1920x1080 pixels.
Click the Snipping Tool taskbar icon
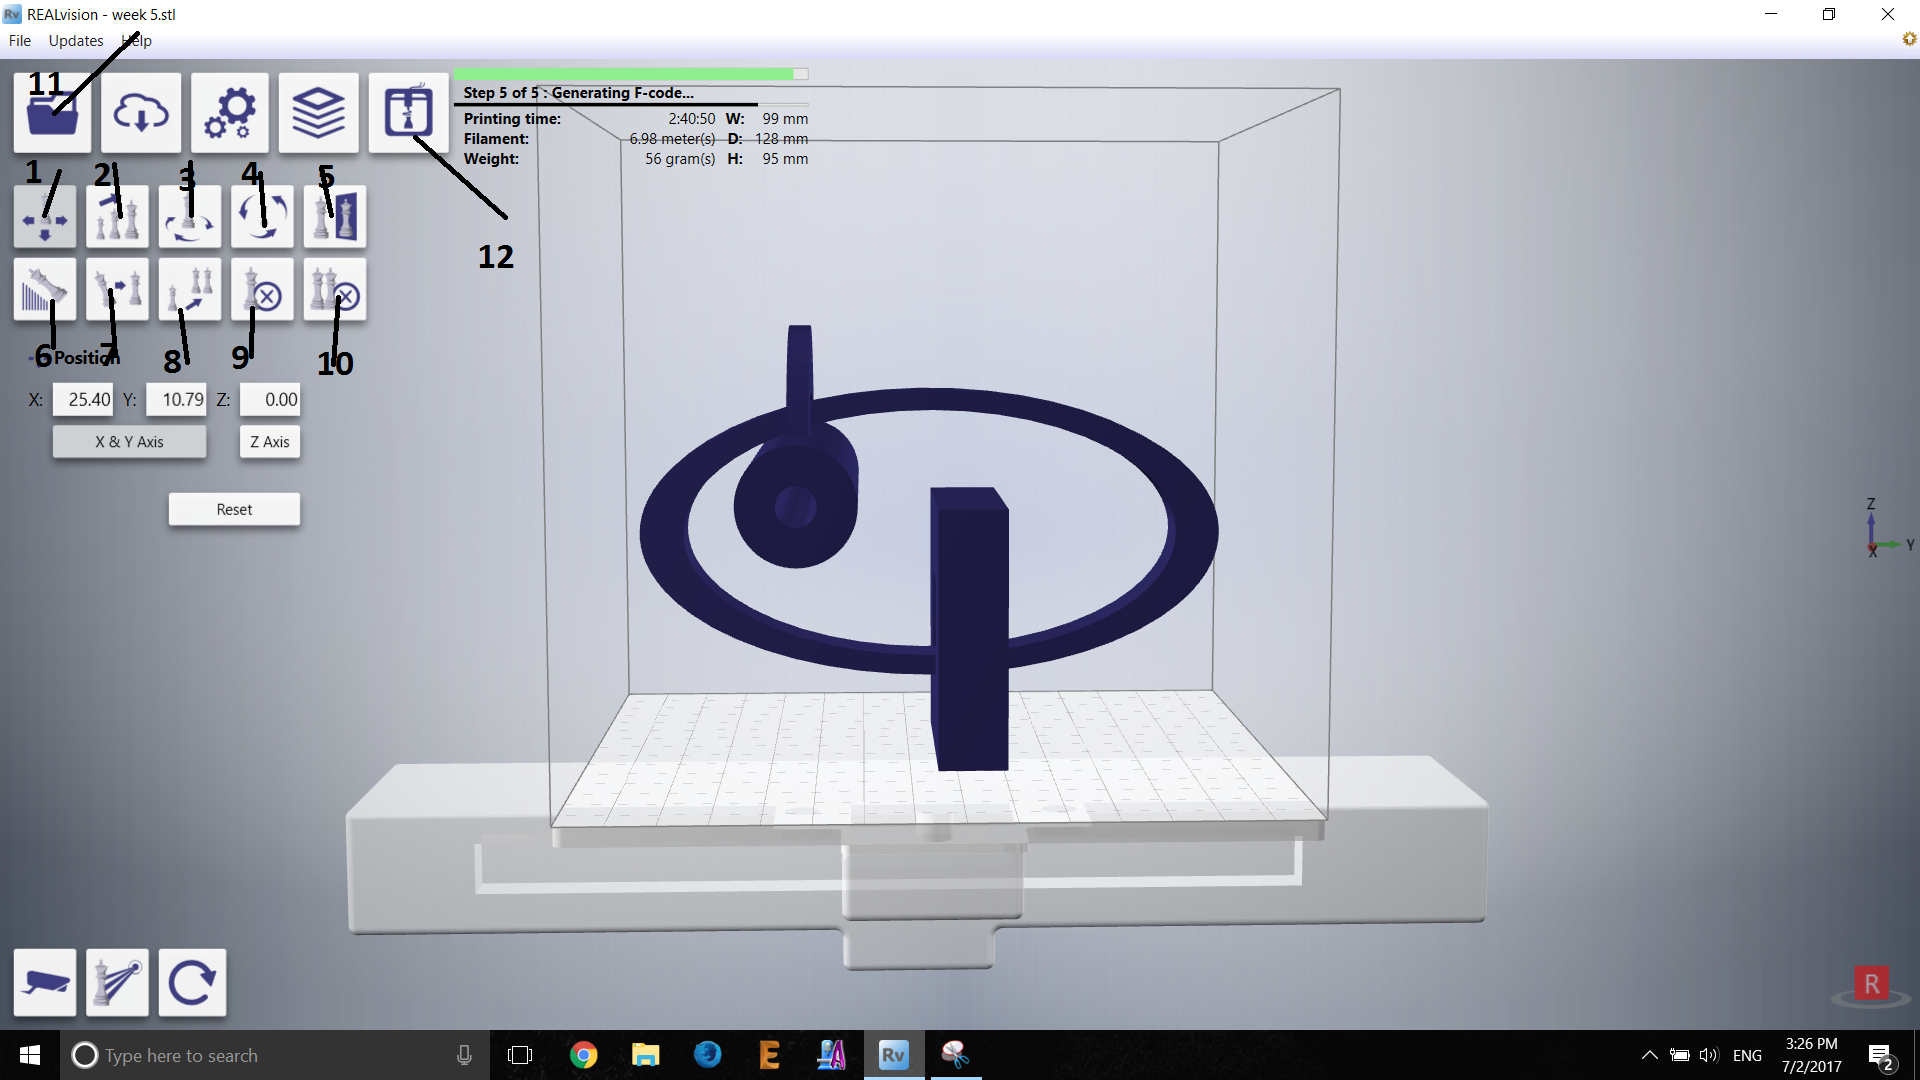coord(955,1055)
